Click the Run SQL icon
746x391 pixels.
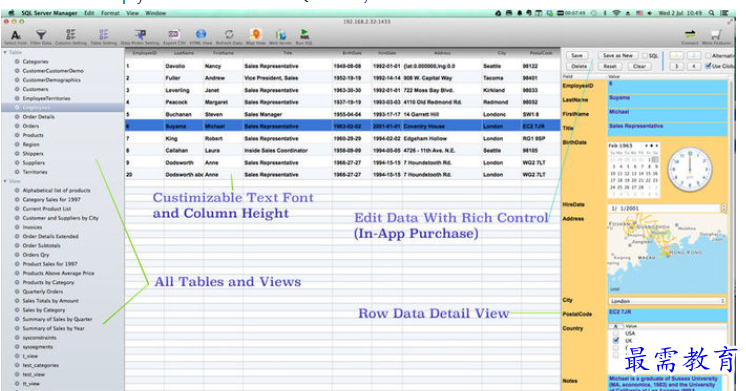[304, 34]
